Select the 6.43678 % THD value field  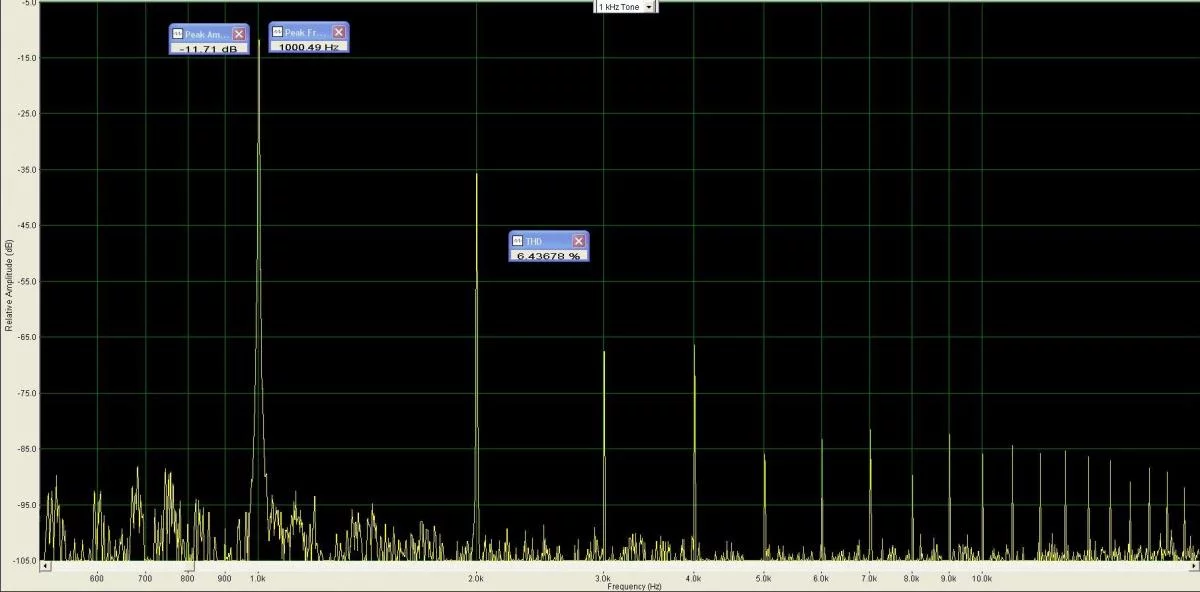coord(548,256)
